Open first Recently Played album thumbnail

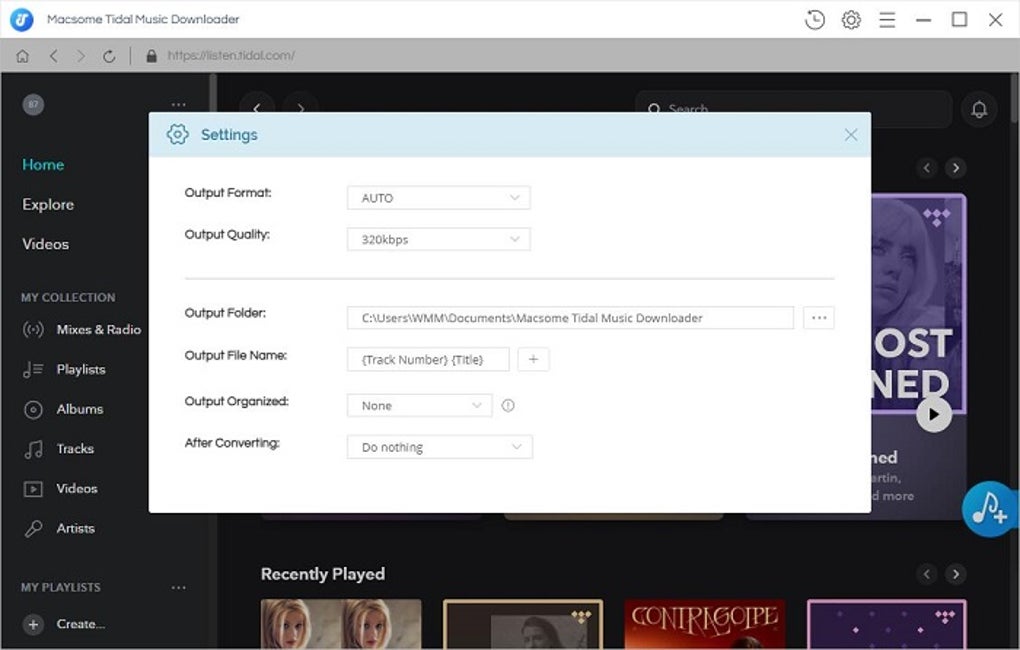pos(341,624)
